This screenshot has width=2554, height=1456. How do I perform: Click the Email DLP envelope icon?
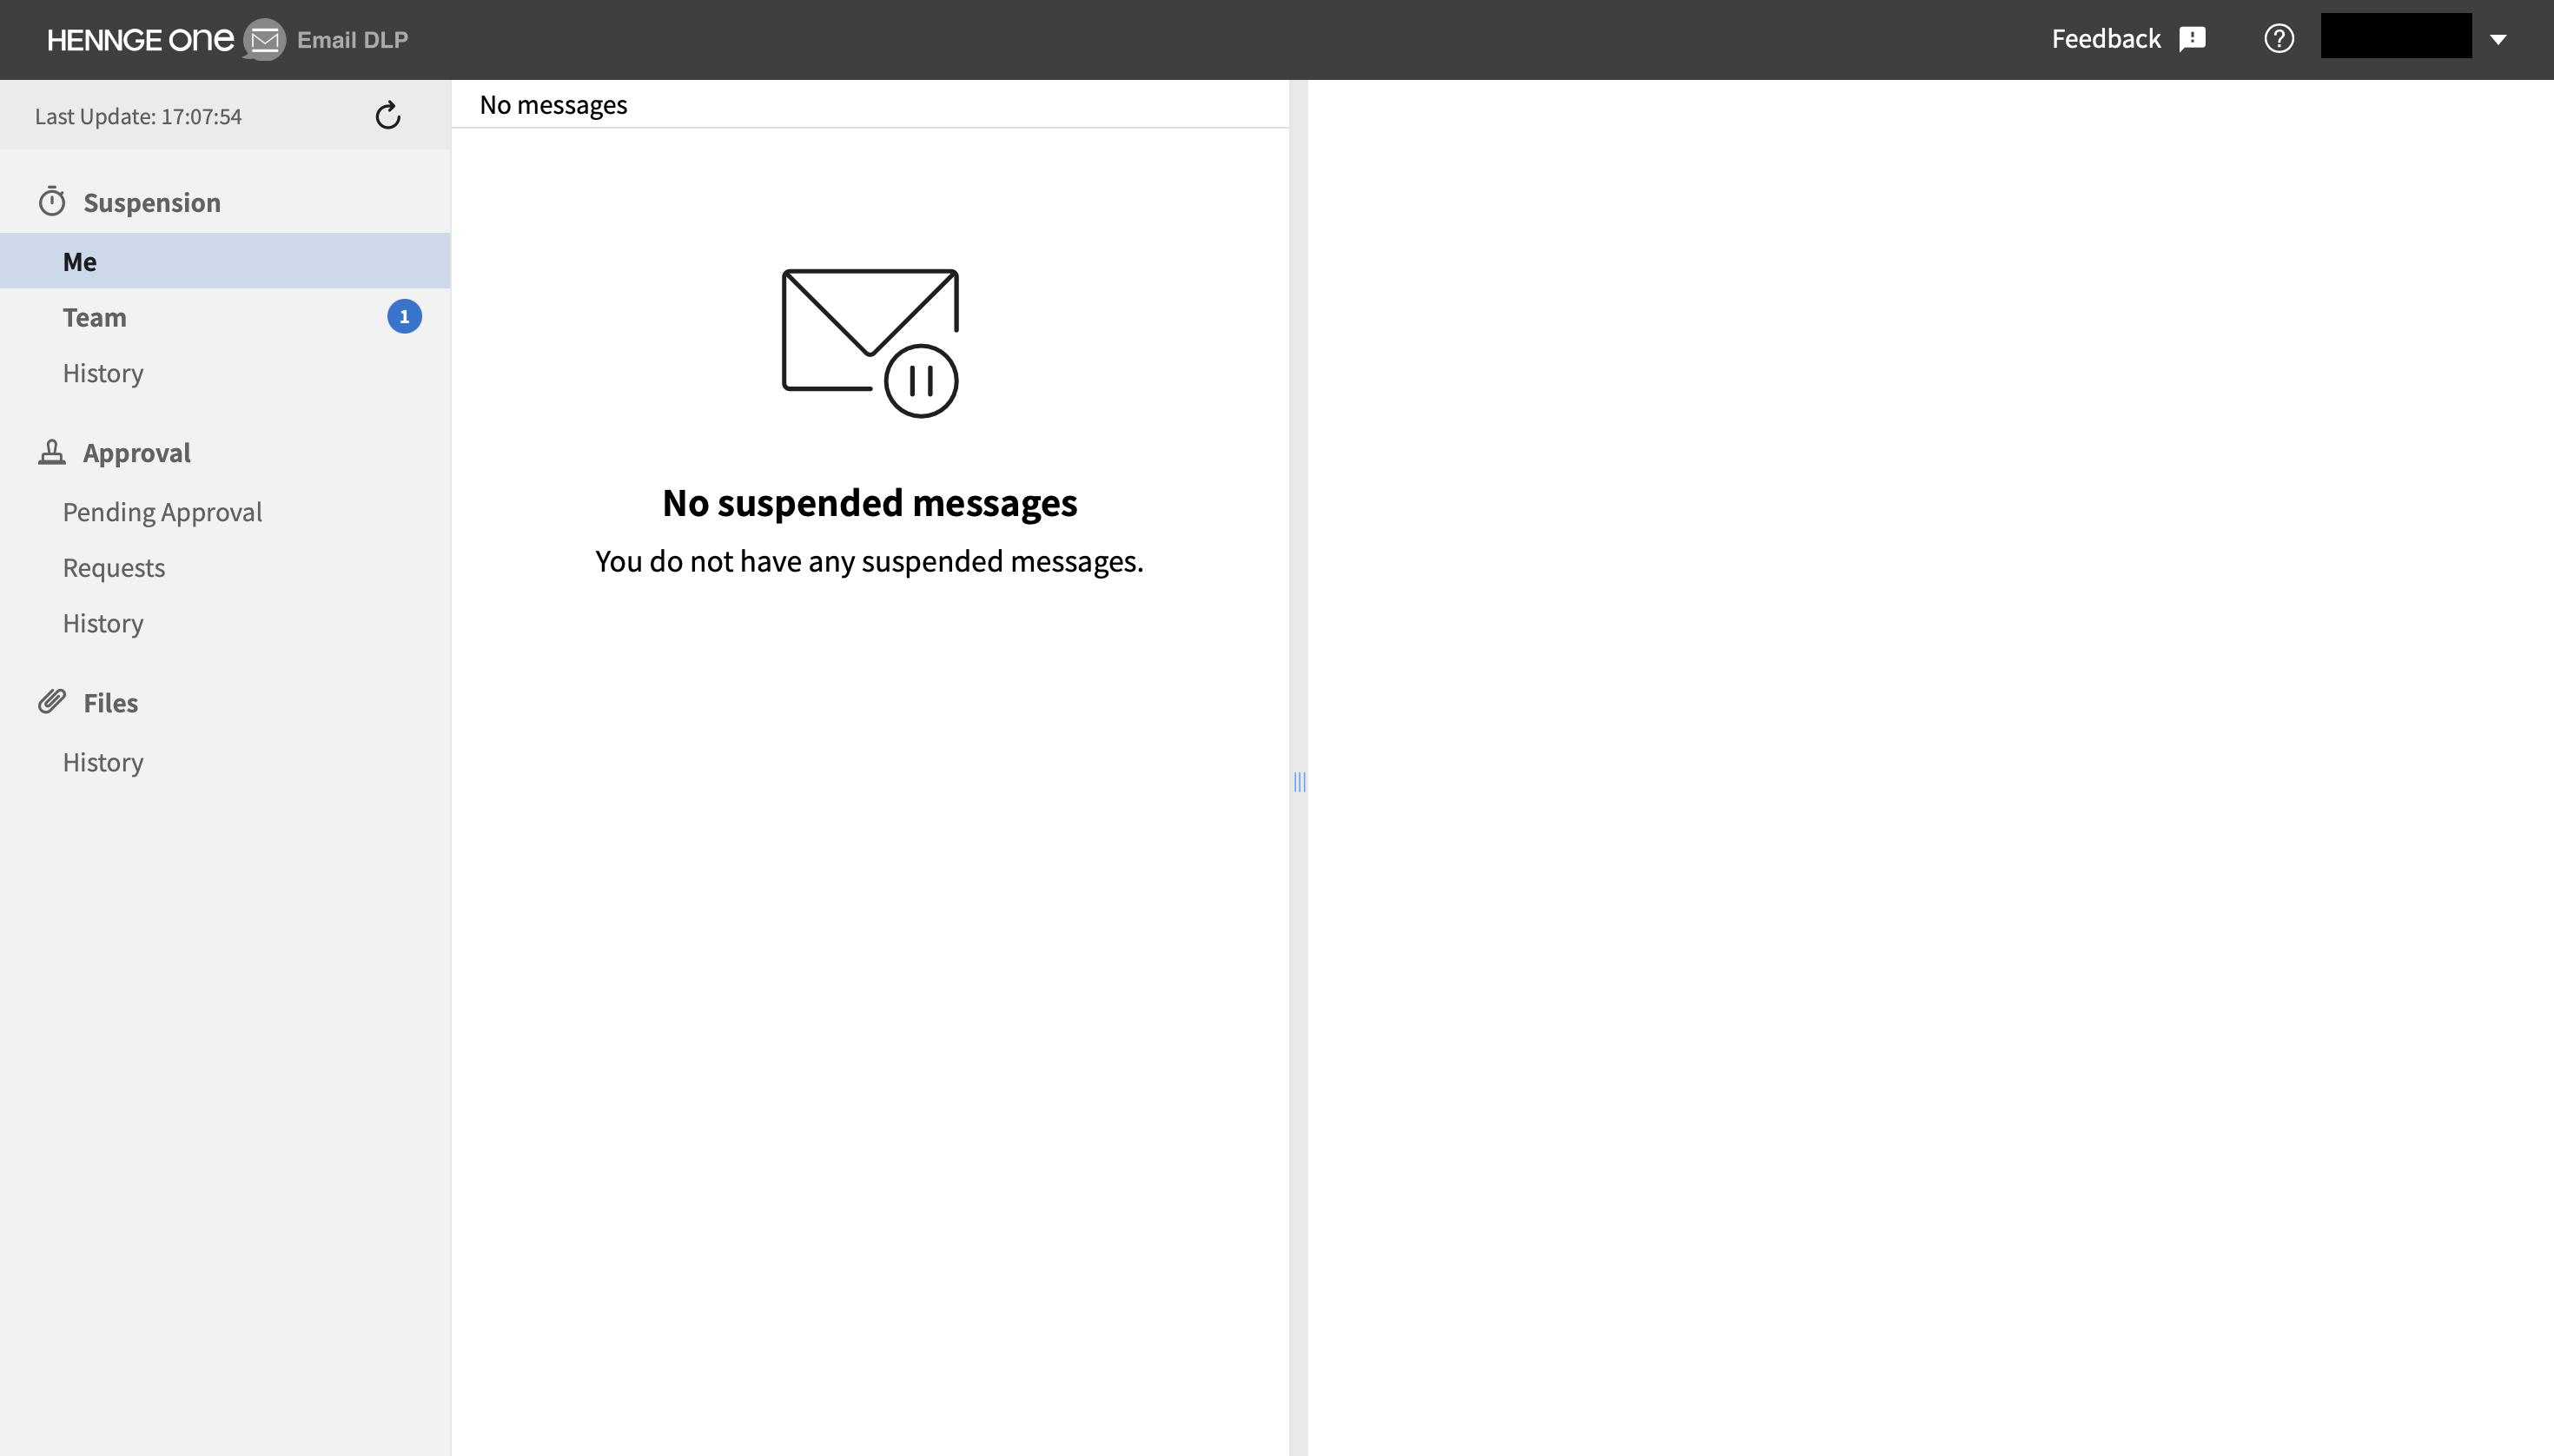265,40
